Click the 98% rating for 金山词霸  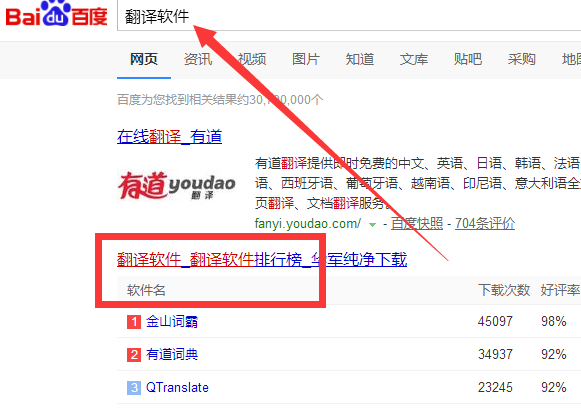coord(554,321)
